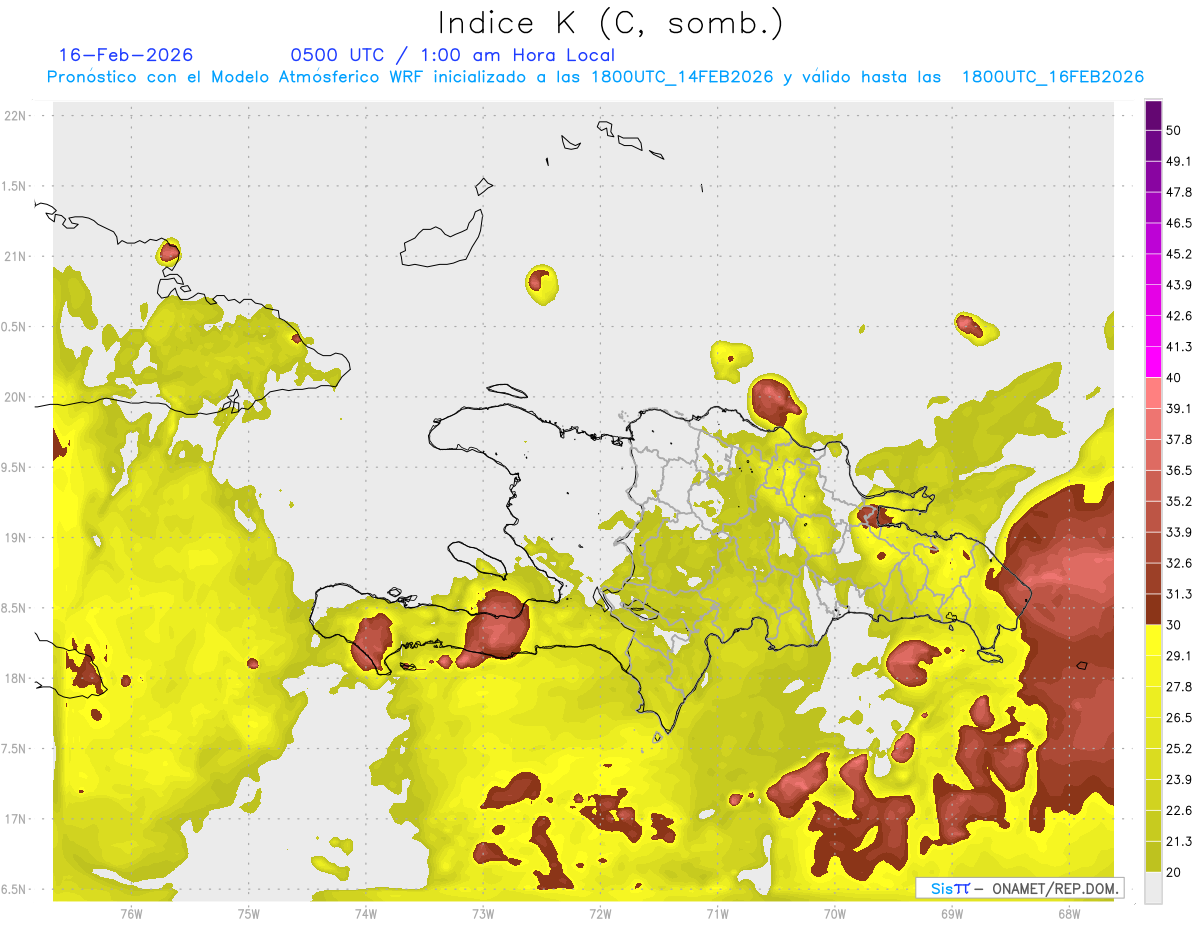This screenshot has width=1200, height=927.
Task: Click the 'Indice K (C, somb.)' chart title
Action: click(610, 22)
